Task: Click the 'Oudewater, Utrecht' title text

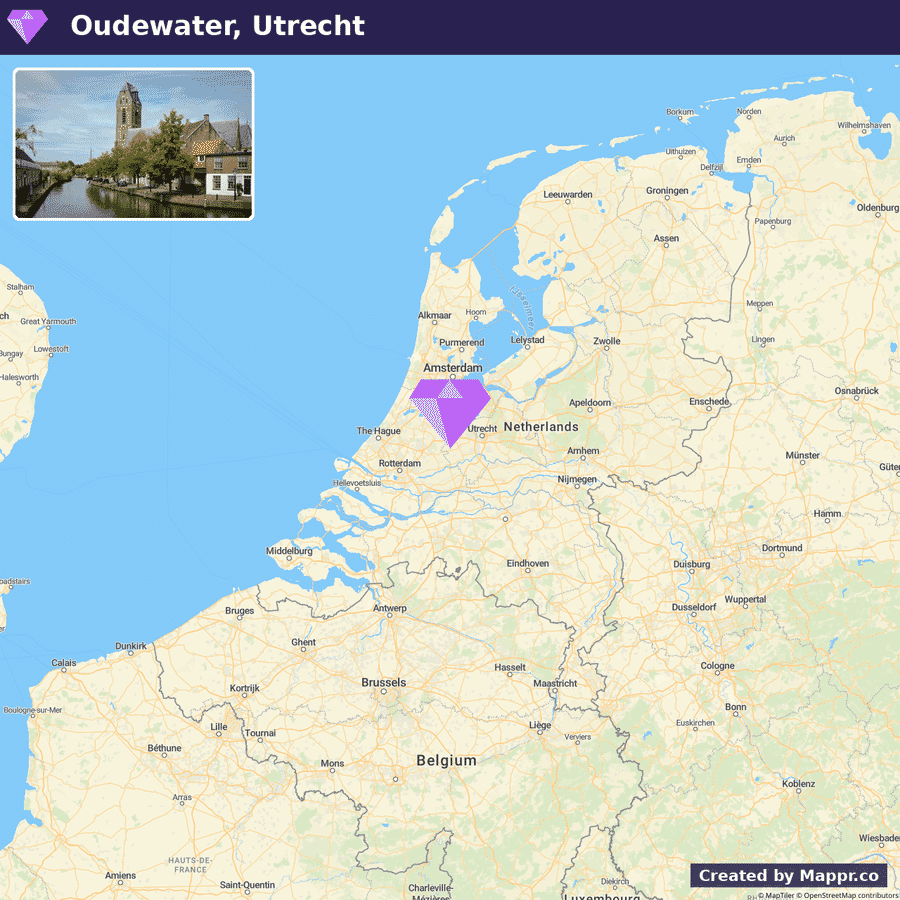Action: pos(218,26)
